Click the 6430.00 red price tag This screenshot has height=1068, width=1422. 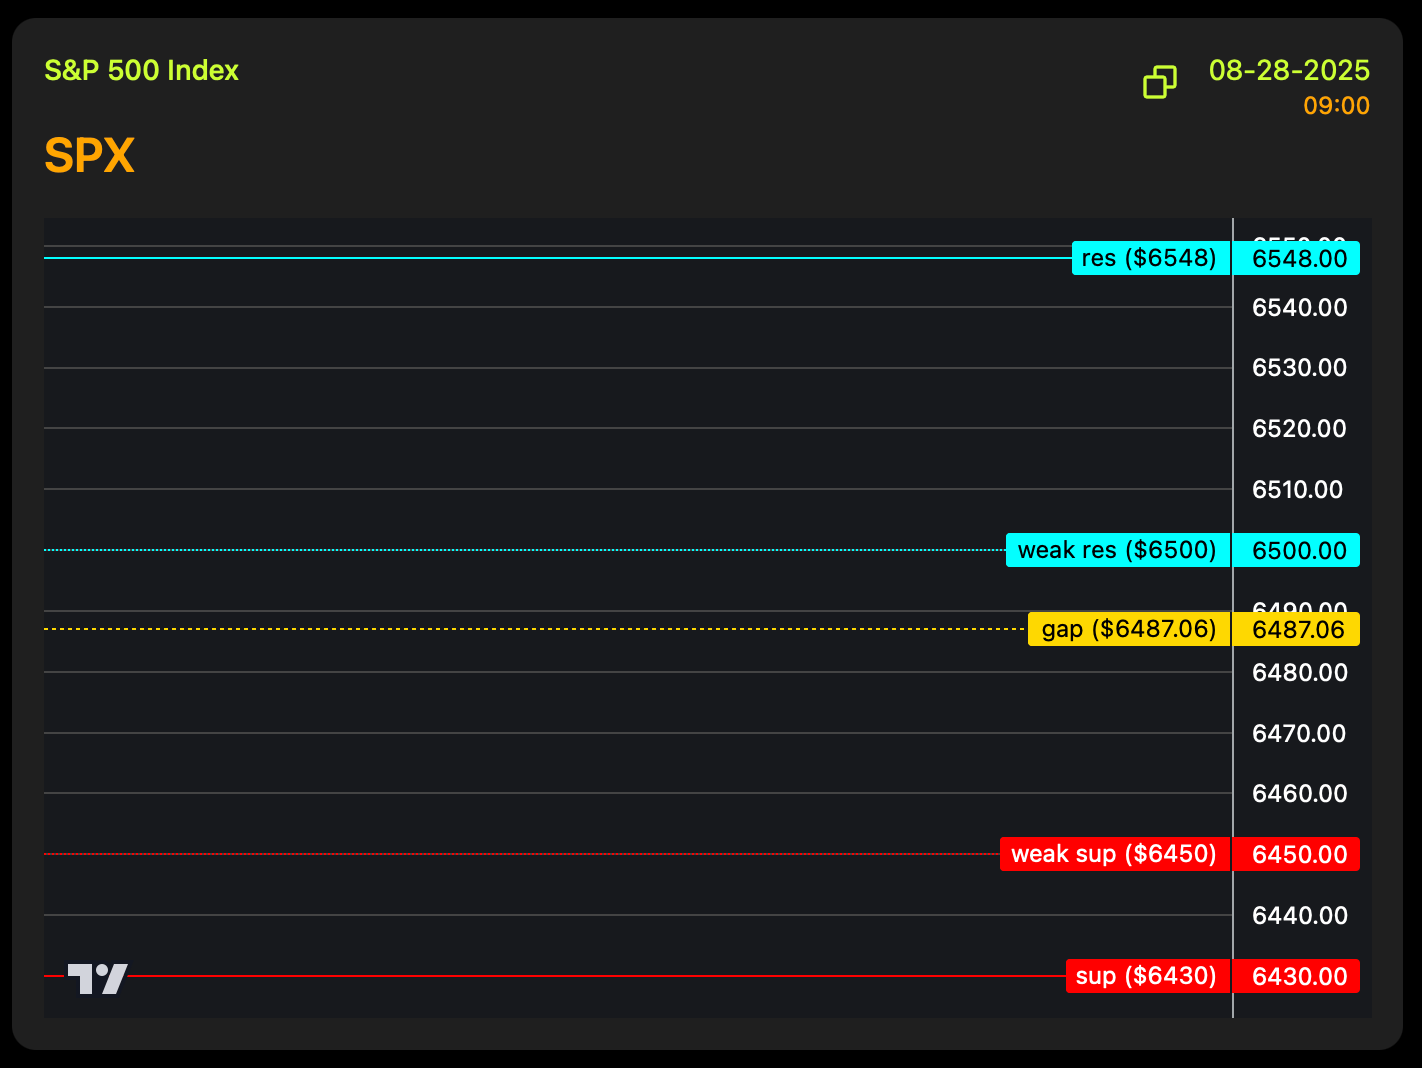(1296, 976)
